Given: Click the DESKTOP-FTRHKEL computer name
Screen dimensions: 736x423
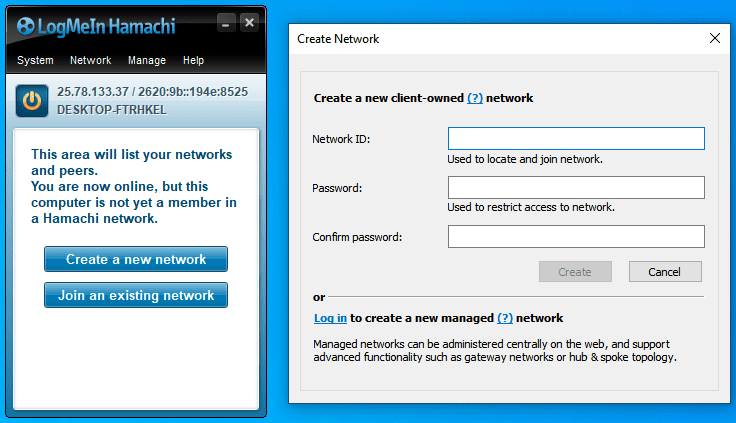Looking at the screenshot, I should (112, 108).
